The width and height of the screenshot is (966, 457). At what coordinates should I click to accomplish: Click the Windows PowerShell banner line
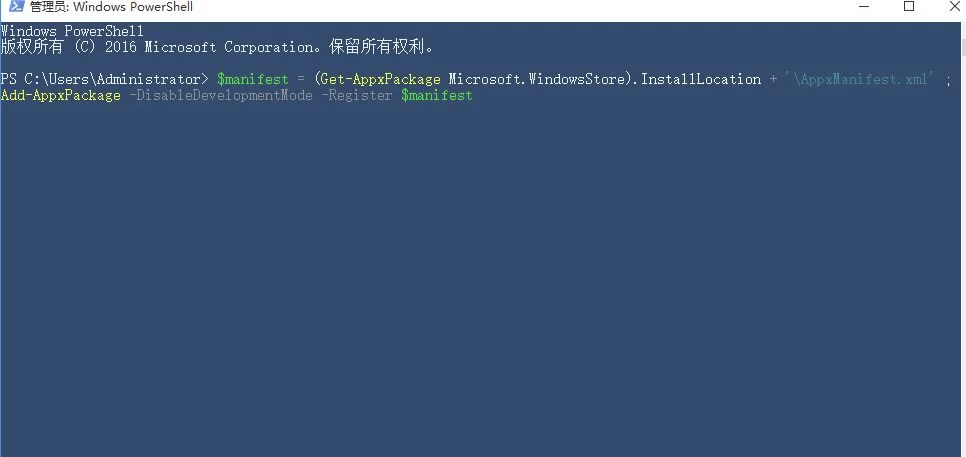[72, 31]
